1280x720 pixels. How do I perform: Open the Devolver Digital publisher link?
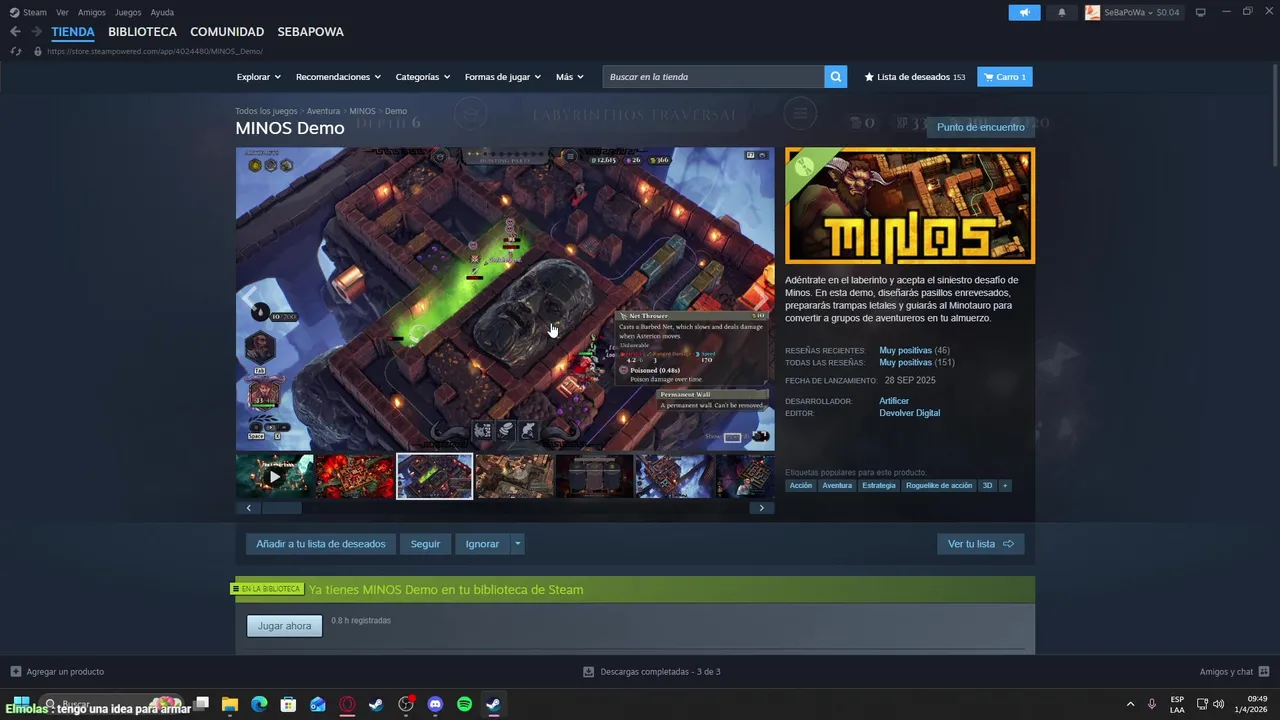[909, 413]
